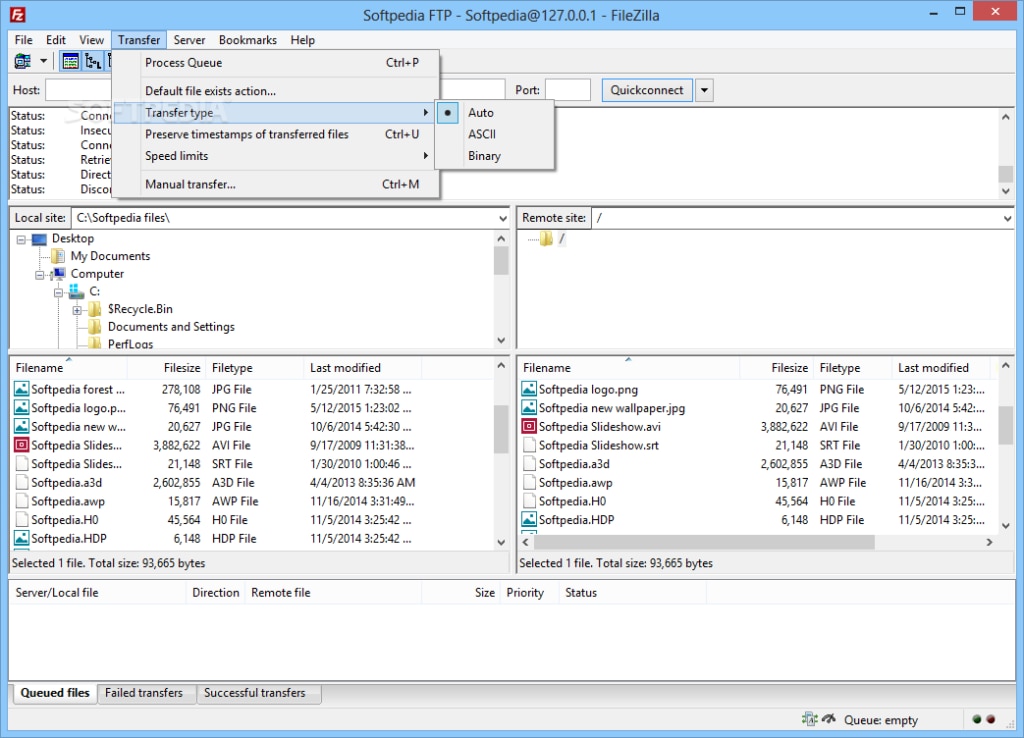Viewport: 1024px width, 738px height.
Task: Choose Process Queue menu entry
Action: coord(276,63)
